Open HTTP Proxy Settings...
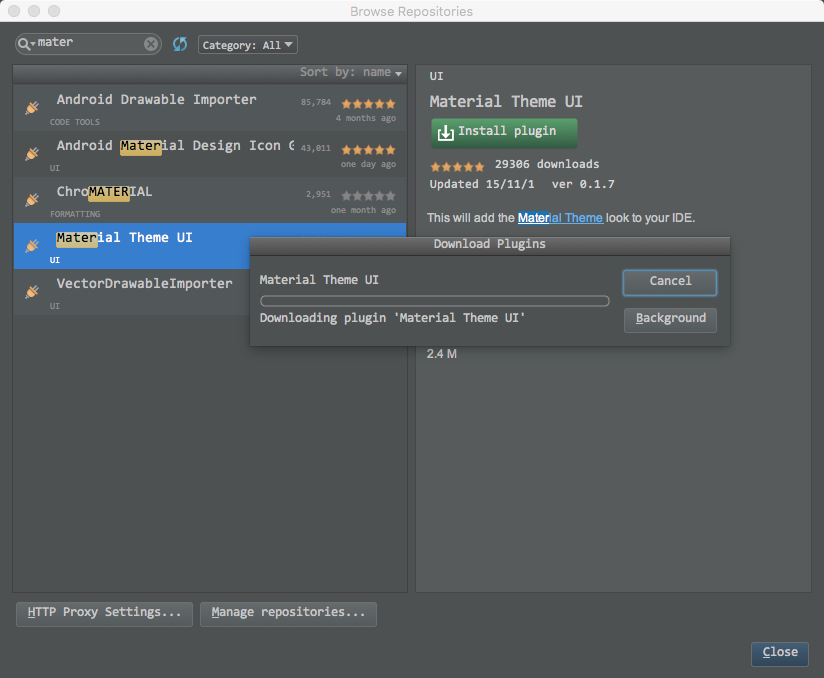Screen dimensions: 824x678 tap(105, 613)
